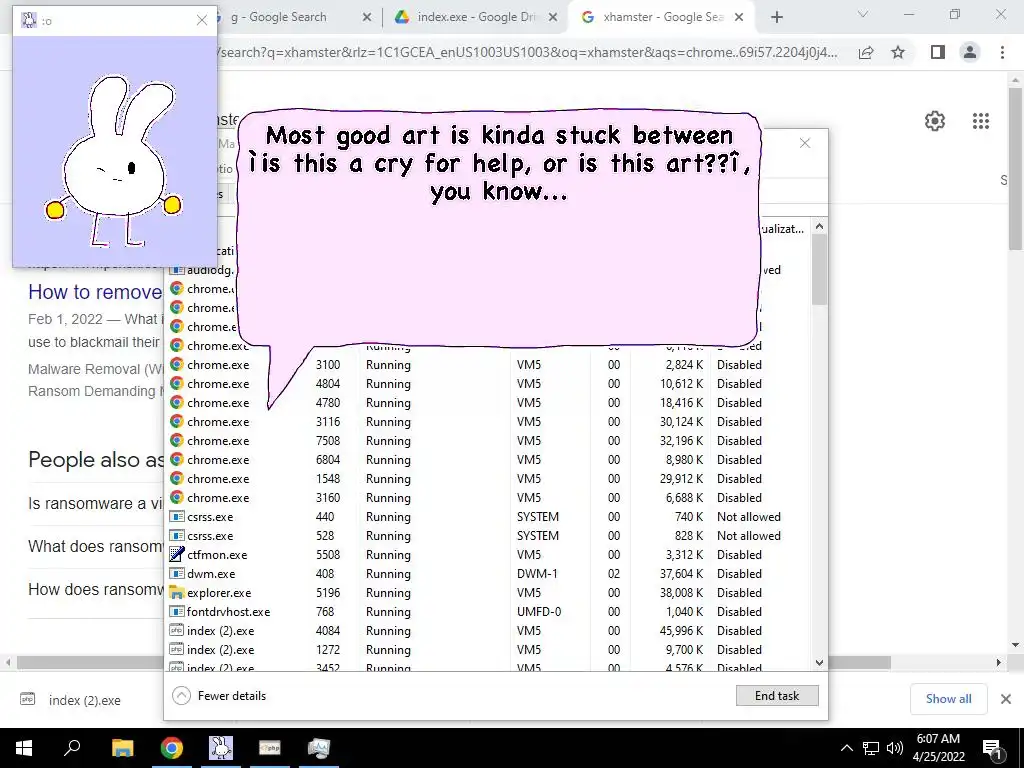Open the network tray icon

coord(871,748)
